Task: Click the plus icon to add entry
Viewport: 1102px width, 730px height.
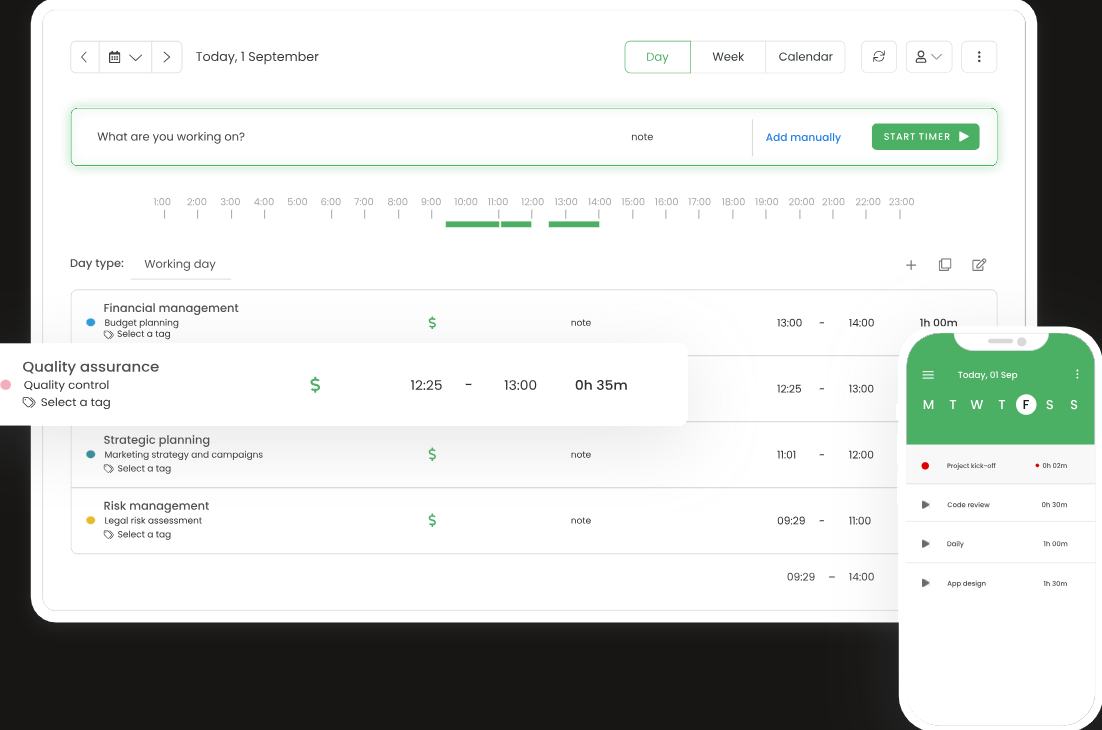Action: coord(911,265)
